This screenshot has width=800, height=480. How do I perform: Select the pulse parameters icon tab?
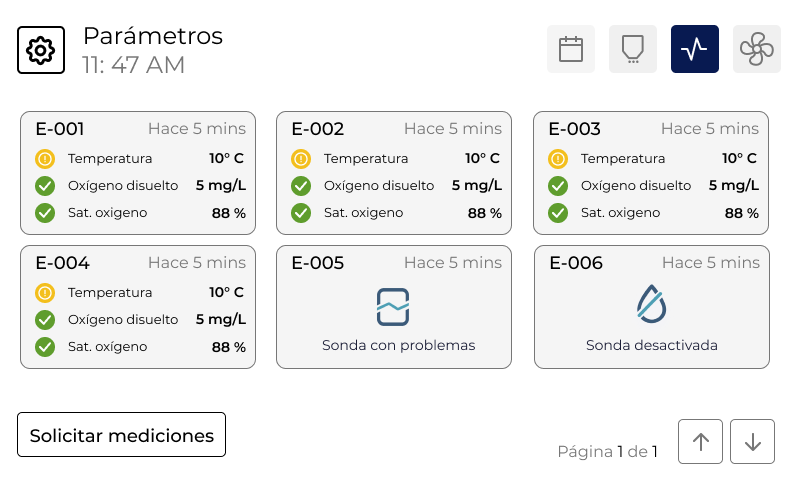[695, 49]
